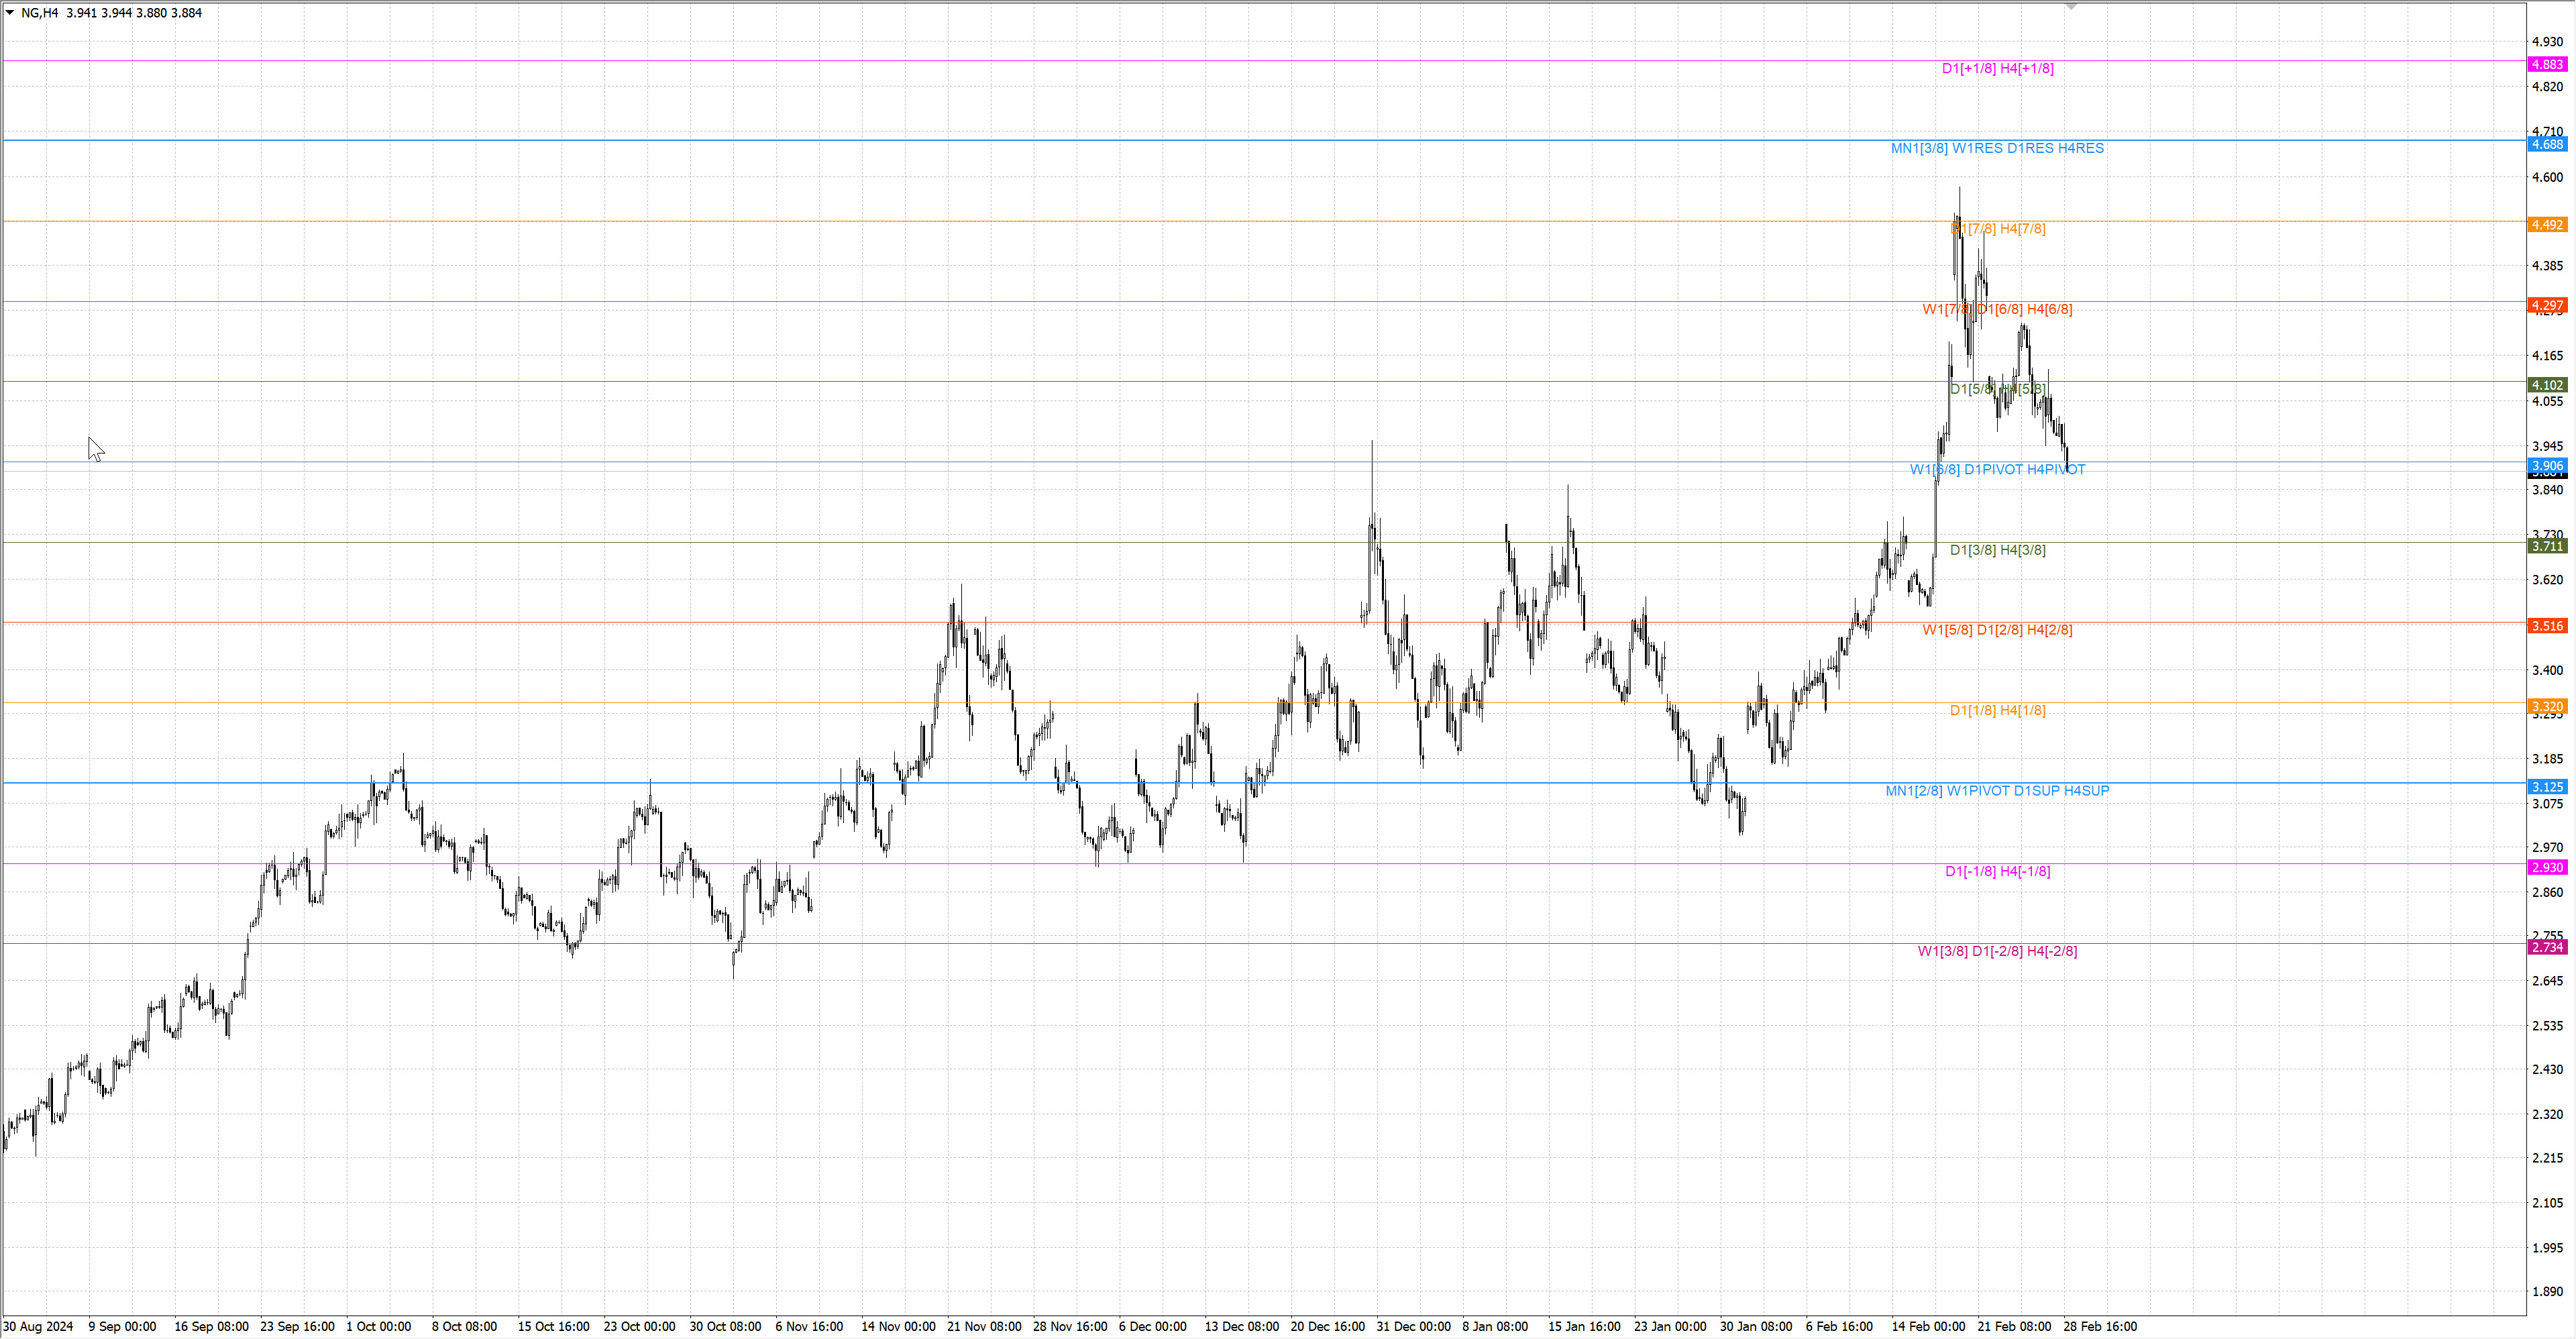Click the D1[+1/8] H4[+1/8] level label
Viewport: 2576px width, 1339px height.
[1997, 68]
